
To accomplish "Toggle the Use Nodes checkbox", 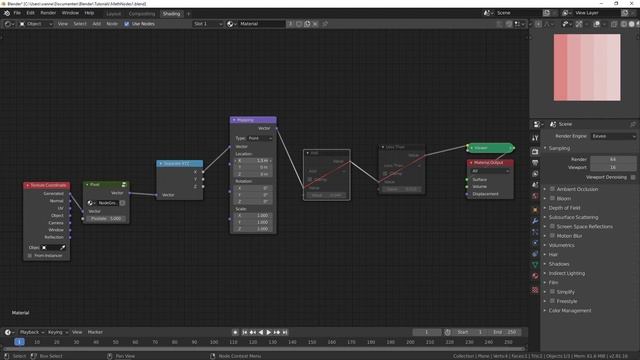I will point(127,24).
